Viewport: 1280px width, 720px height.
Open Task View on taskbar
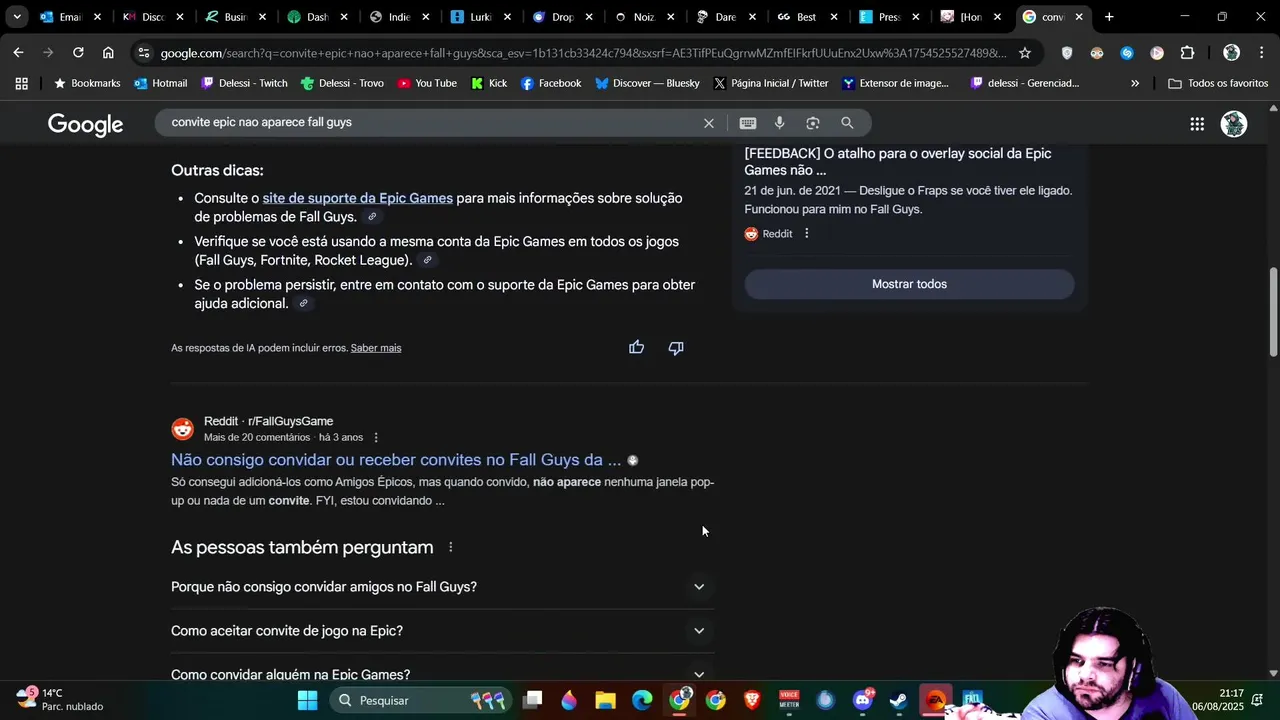pyautogui.click(x=532, y=700)
